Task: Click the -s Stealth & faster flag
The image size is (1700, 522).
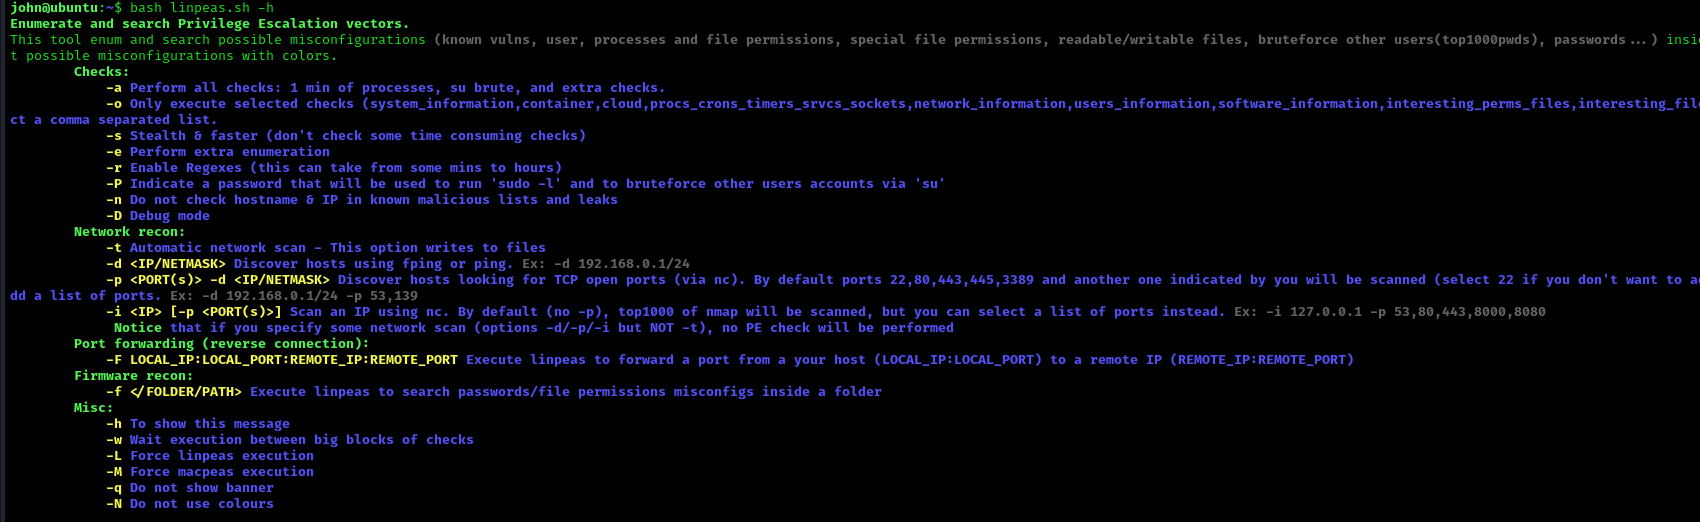Action: 114,136
